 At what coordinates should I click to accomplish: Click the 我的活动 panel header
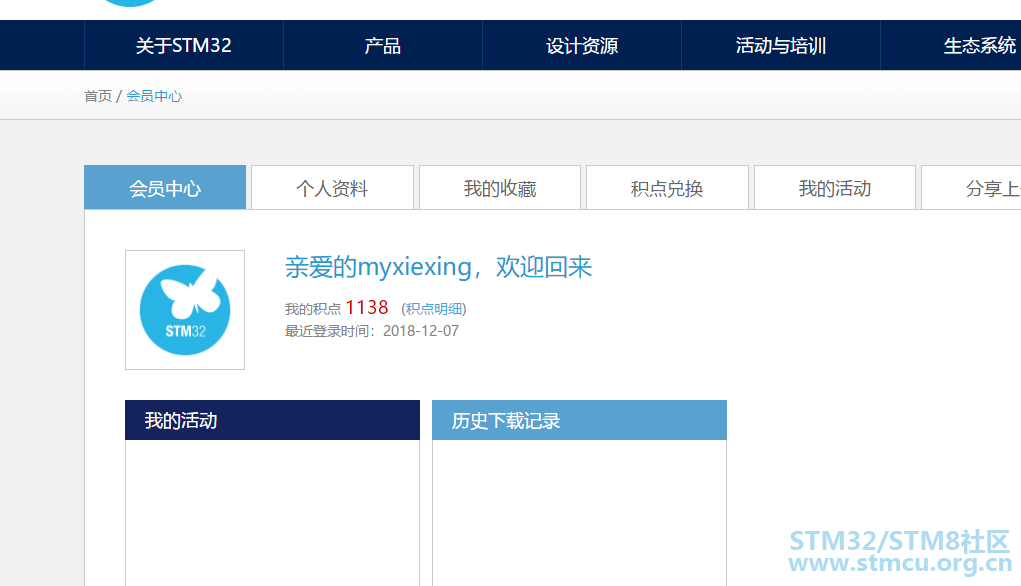272,420
